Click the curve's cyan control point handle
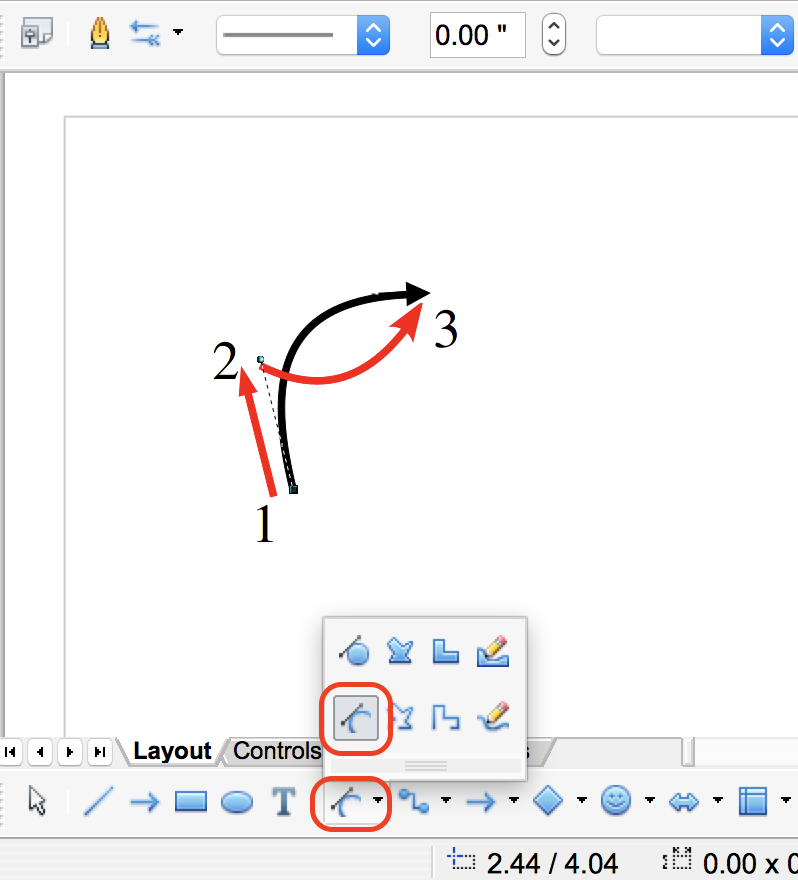Image resolution: width=798 pixels, height=880 pixels. pos(260,359)
